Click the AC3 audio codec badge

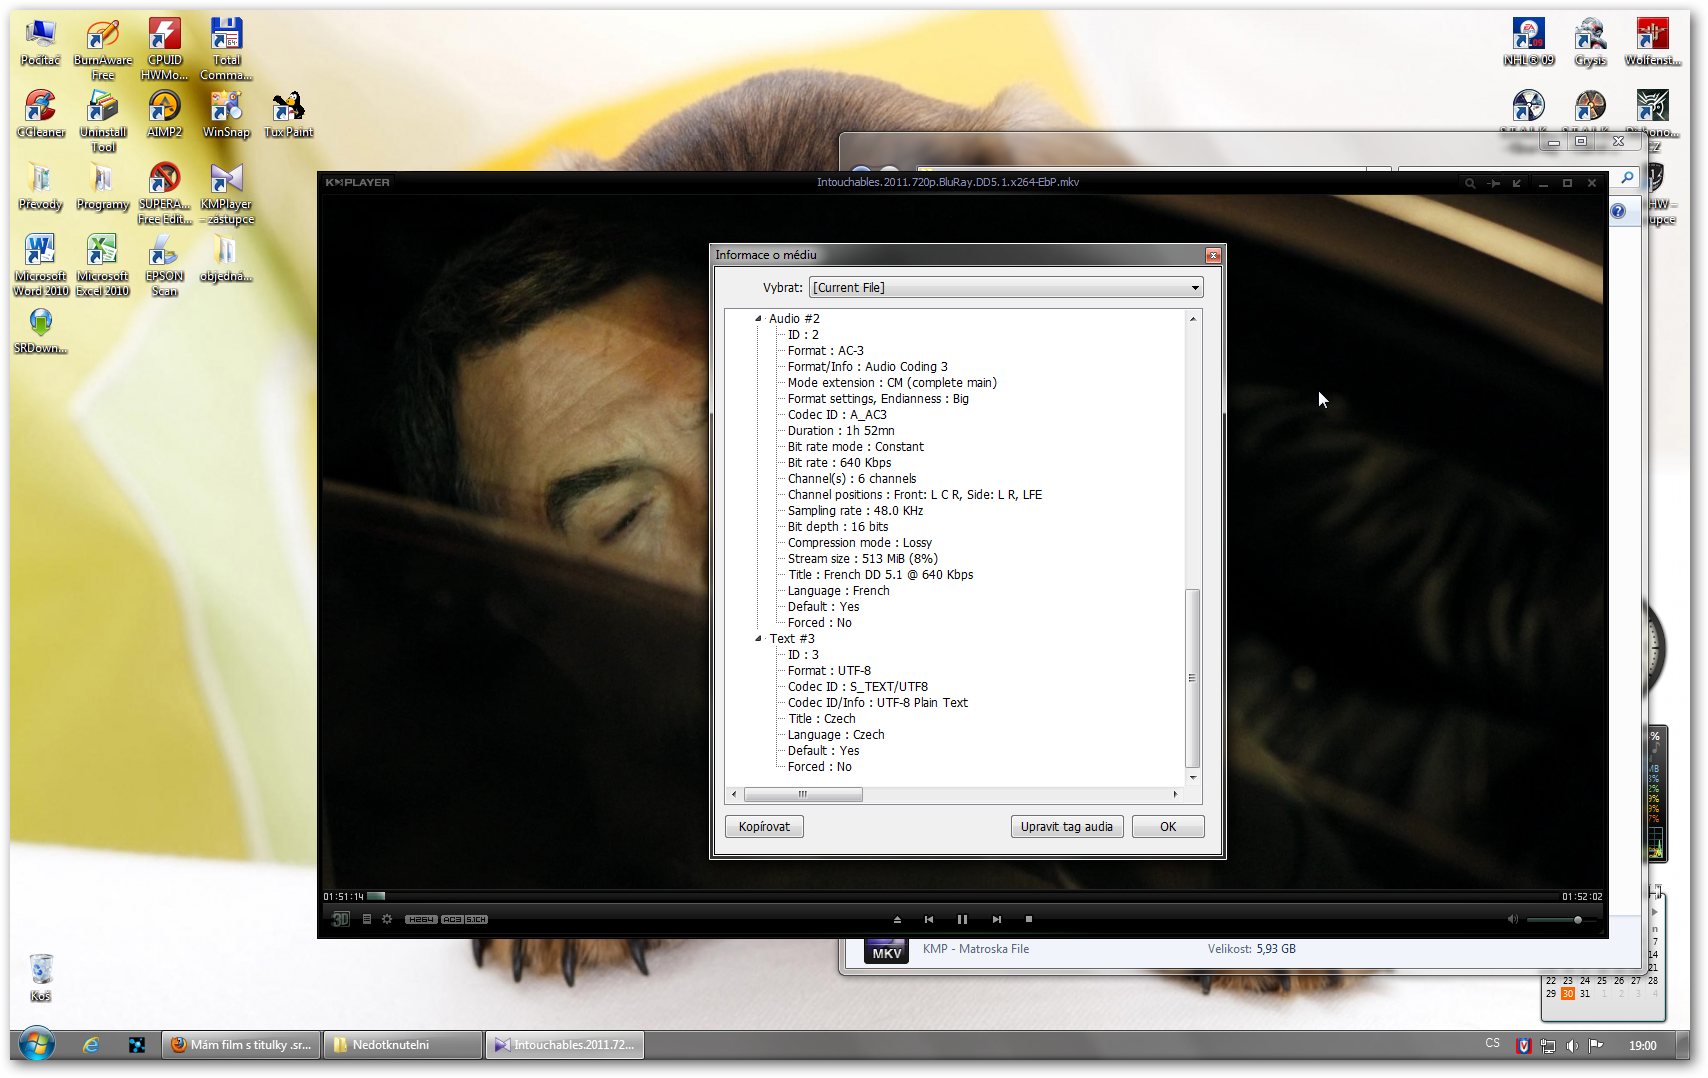[452, 919]
